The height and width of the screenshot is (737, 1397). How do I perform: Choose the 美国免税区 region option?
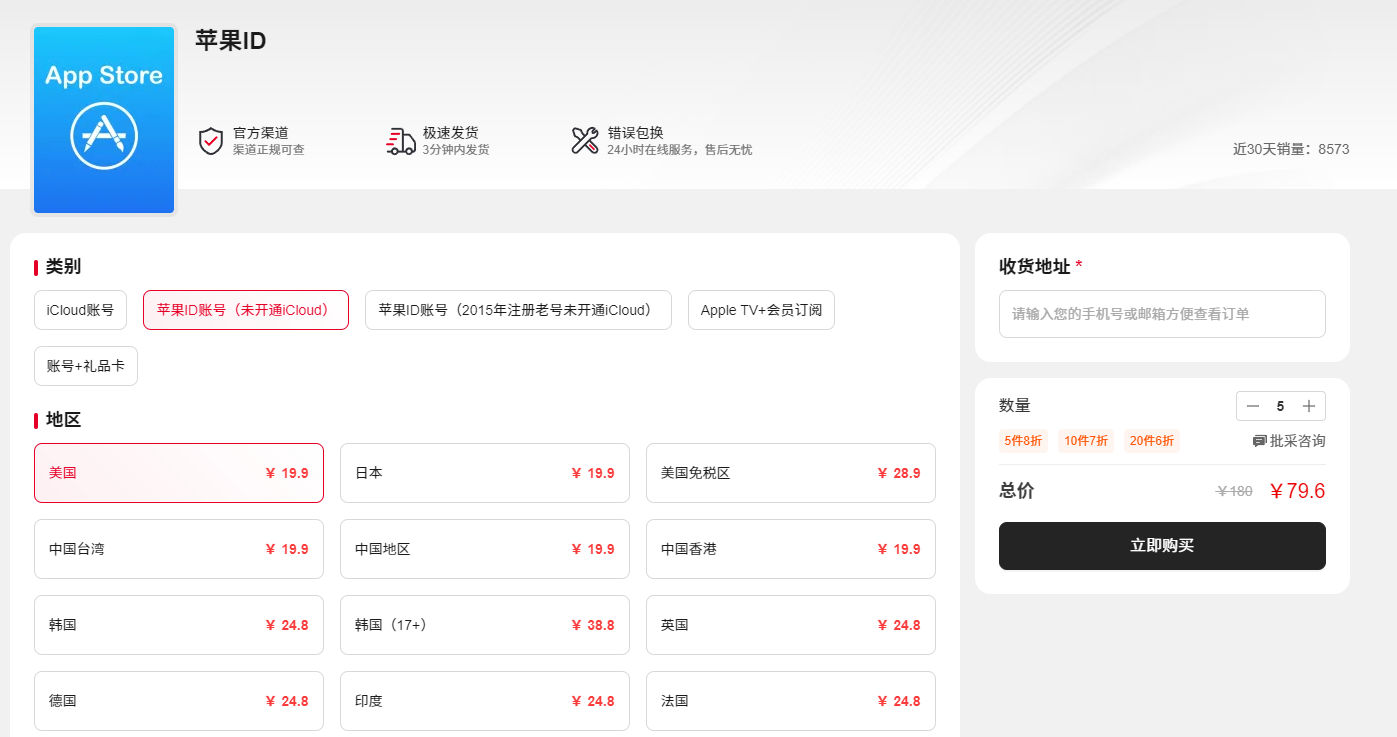tap(791, 473)
